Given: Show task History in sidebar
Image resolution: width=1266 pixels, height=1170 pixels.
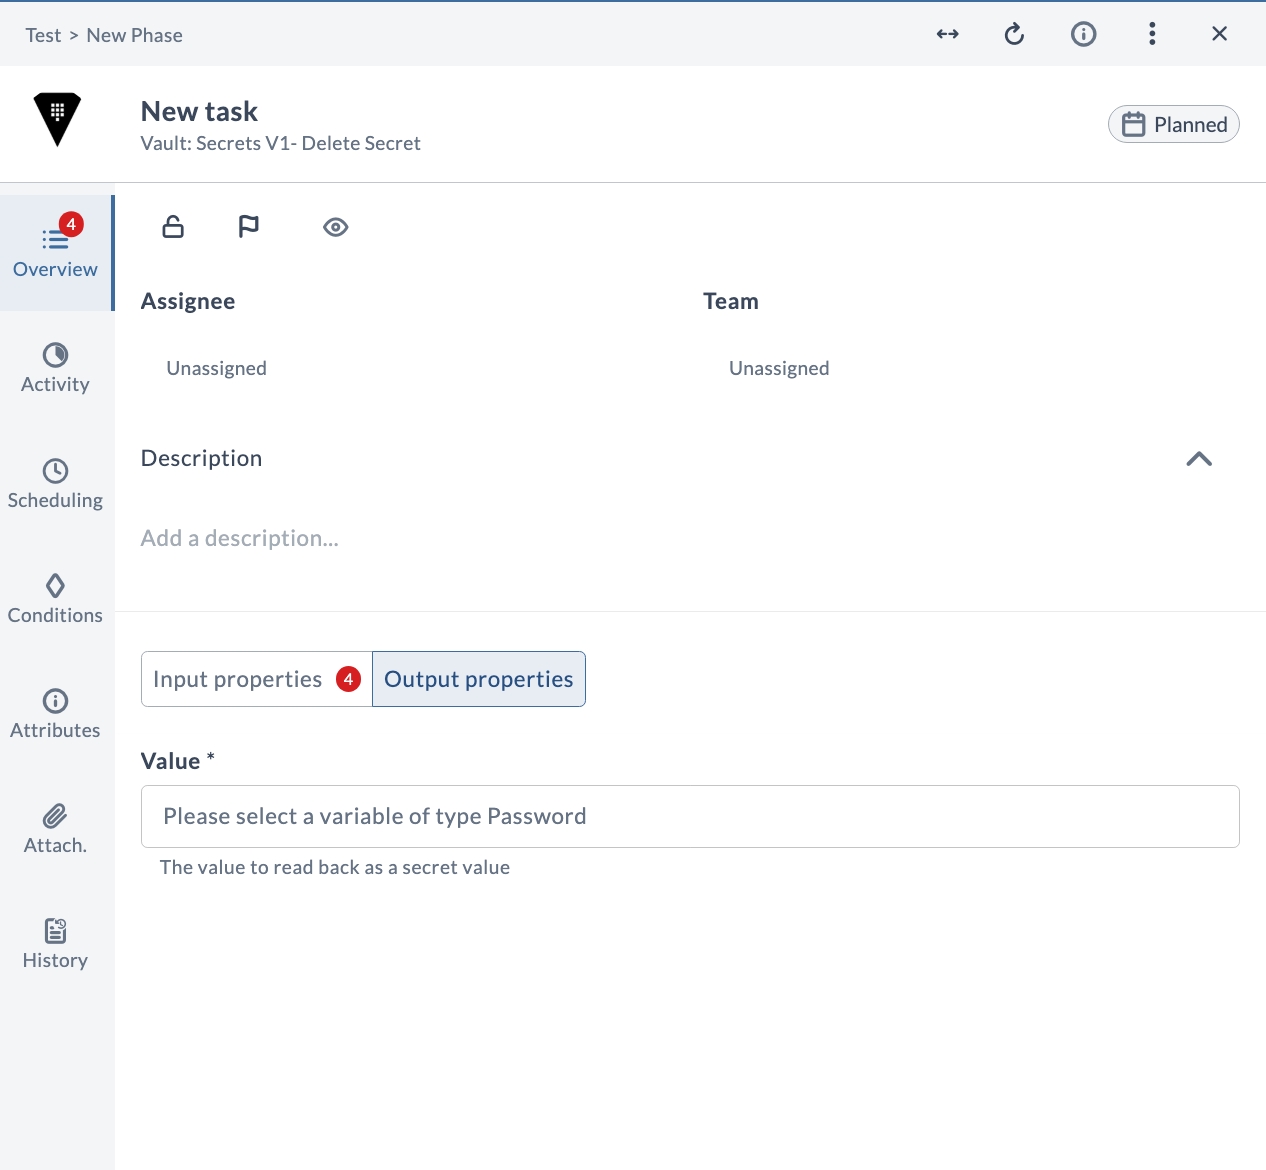Looking at the screenshot, I should tap(56, 944).
